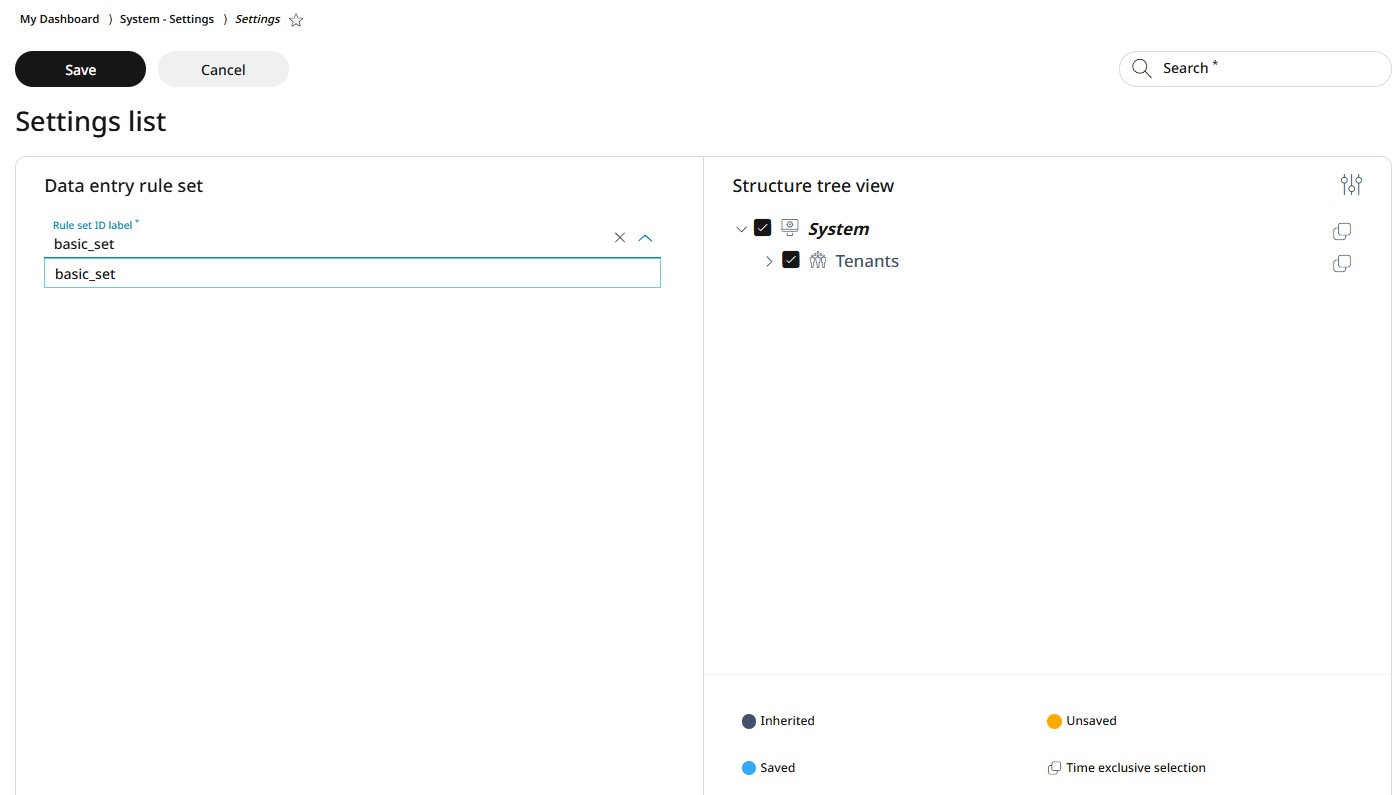
Task: Click the System monitor icon in tree
Action: 789,228
